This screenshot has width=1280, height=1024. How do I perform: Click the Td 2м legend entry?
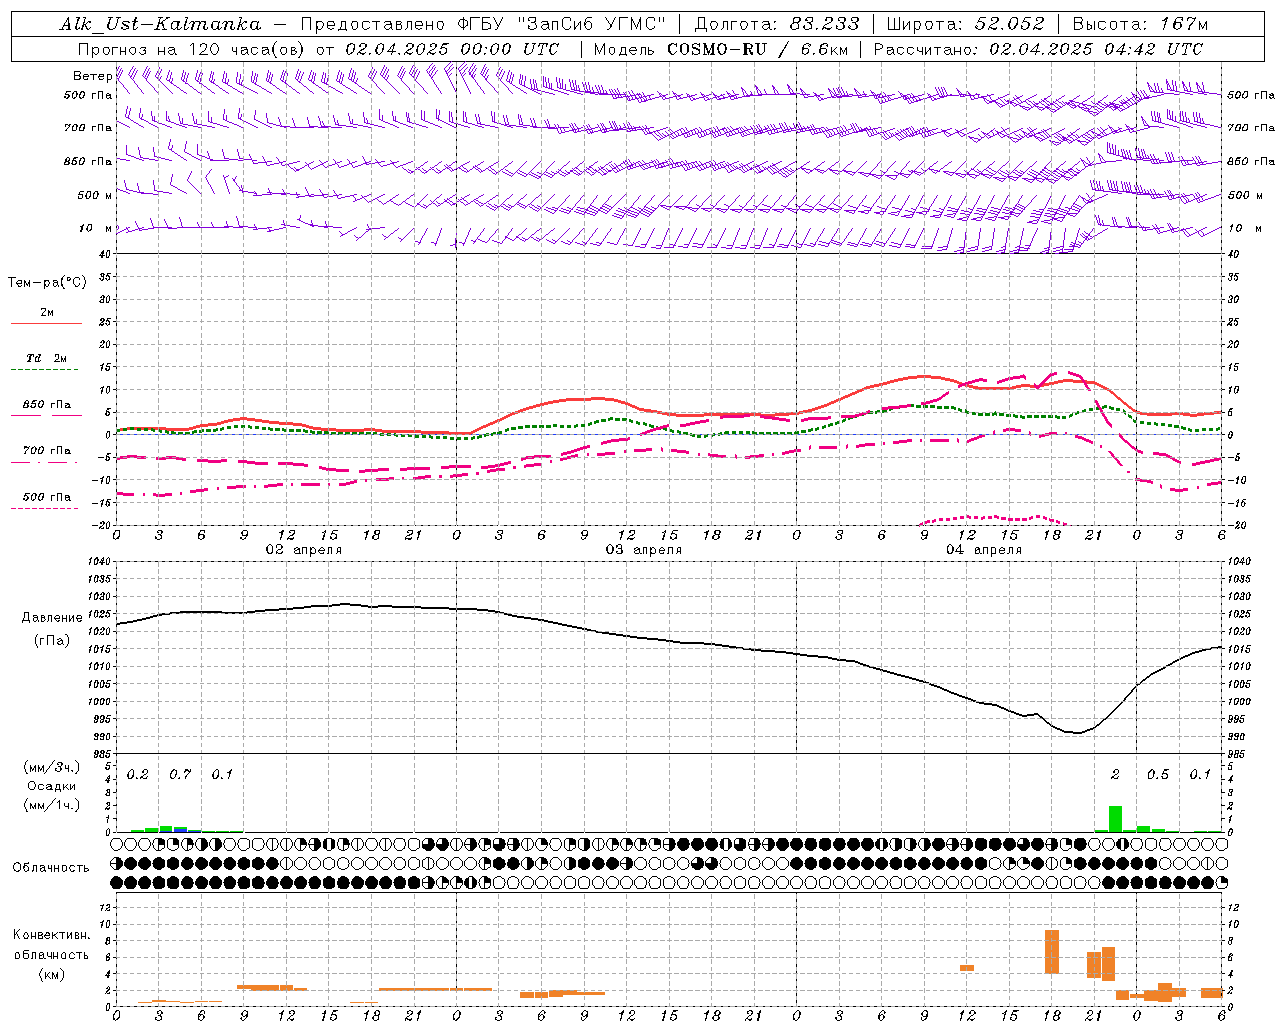coord(47,358)
